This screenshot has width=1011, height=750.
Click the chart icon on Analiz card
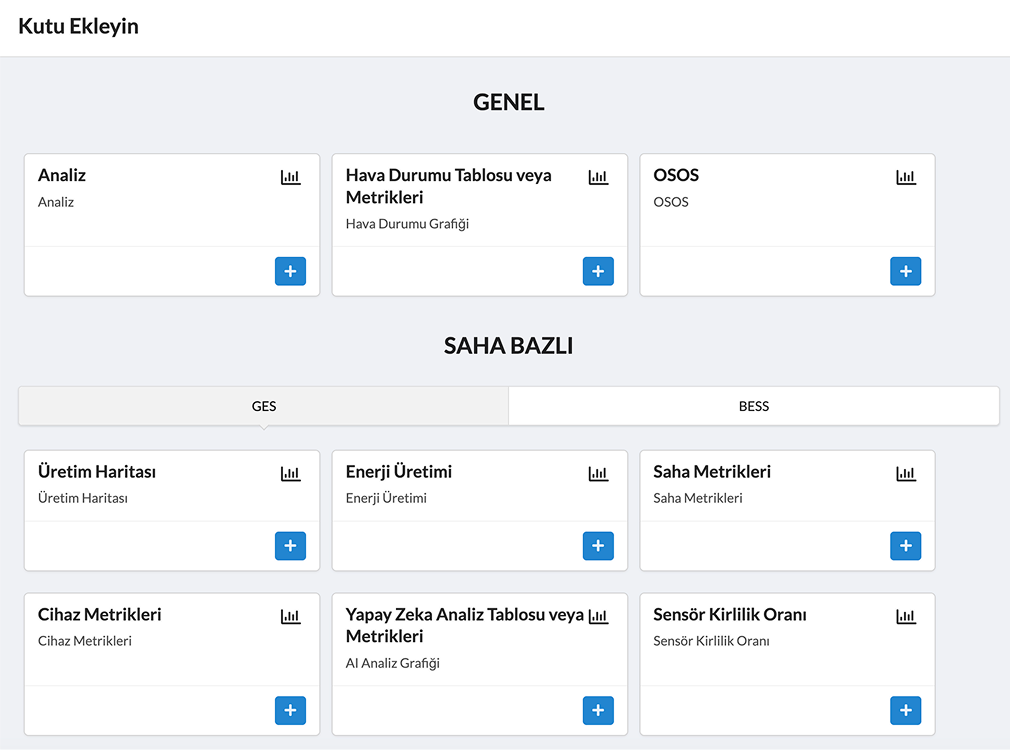[x=290, y=177]
